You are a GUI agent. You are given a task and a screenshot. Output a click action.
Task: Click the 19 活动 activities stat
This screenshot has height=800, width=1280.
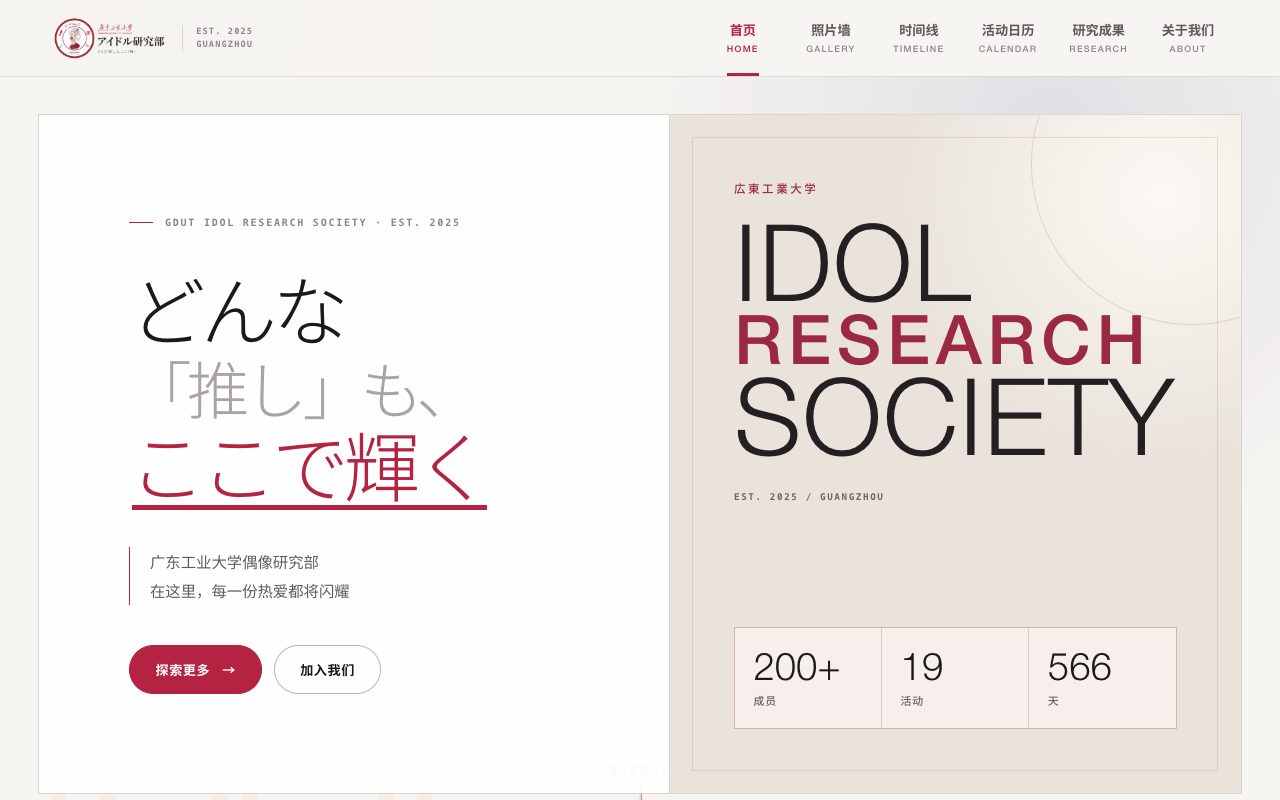tap(955, 678)
